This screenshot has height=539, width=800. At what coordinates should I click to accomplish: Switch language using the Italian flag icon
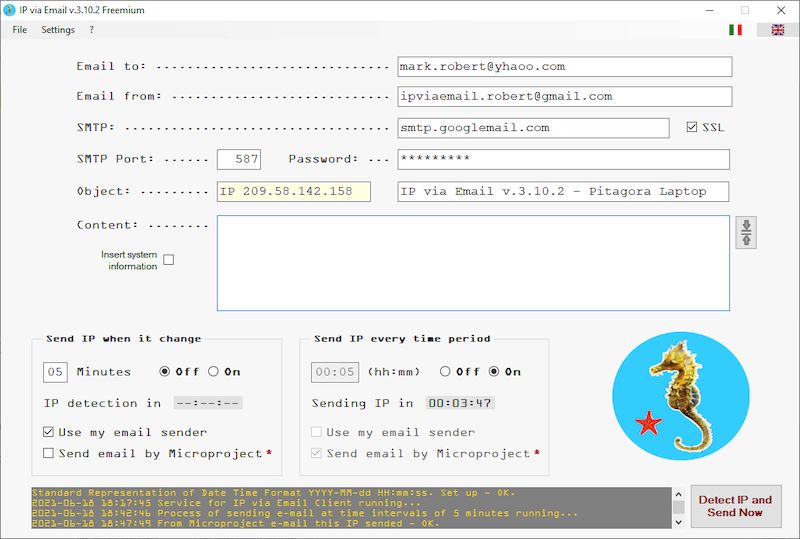click(x=735, y=30)
